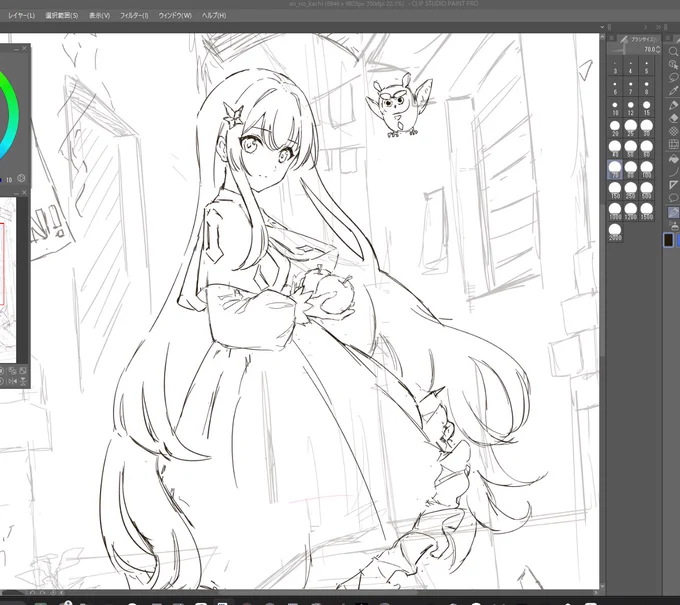This screenshot has width=680, height=605.
Task: Pick the 20 brush size preset
Action: (615, 128)
